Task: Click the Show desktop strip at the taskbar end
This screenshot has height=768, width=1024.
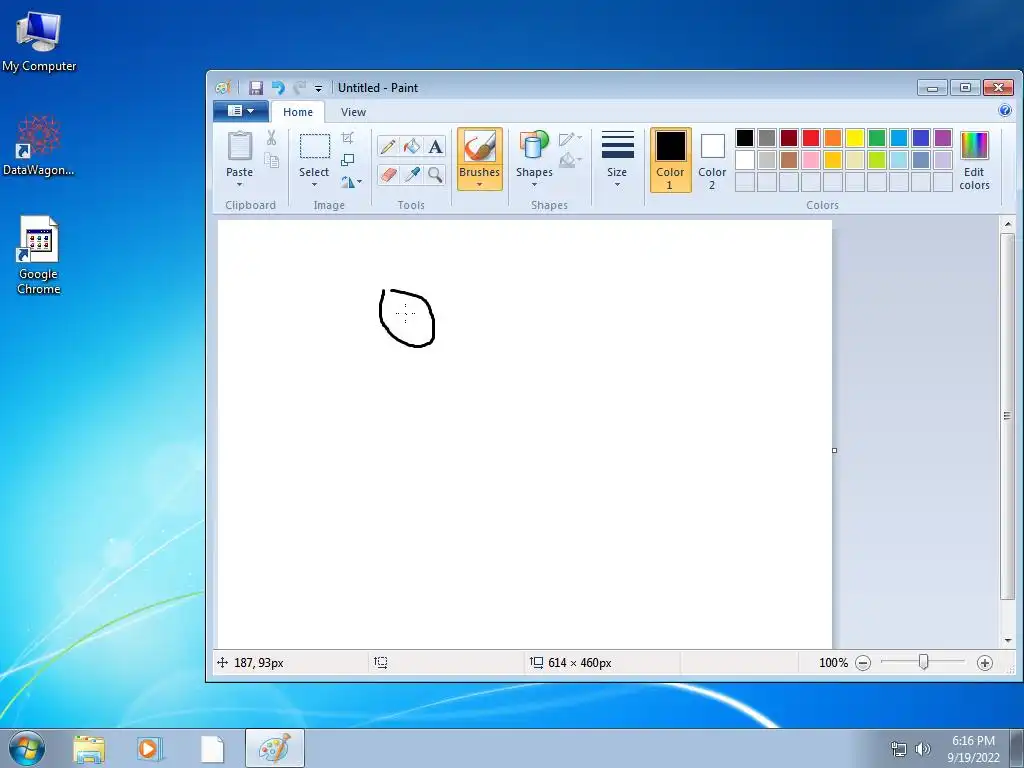Action: pyautogui.click(x=1017, y=748)
